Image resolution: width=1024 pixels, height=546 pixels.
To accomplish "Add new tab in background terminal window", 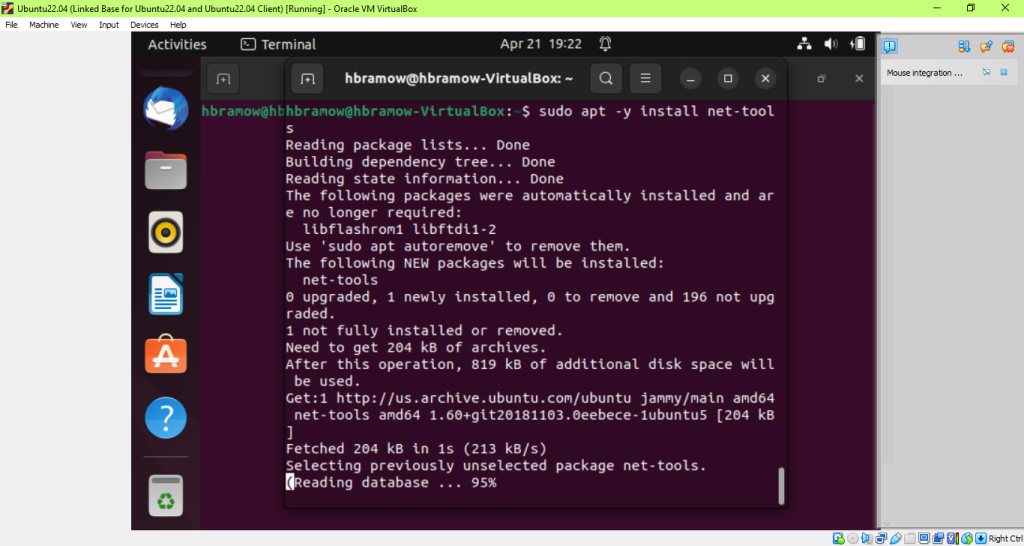I will coord(223,79).
